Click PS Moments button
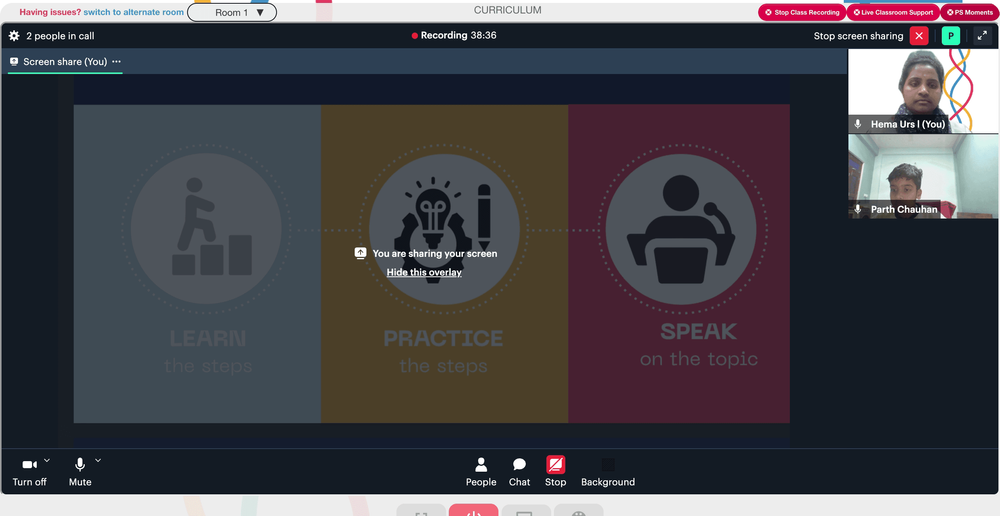 tap(970, 12)
